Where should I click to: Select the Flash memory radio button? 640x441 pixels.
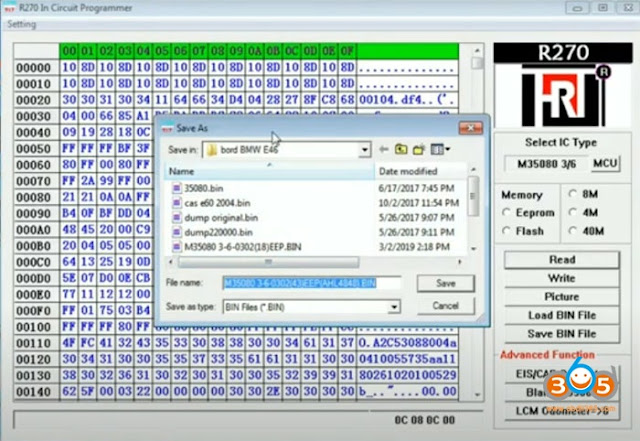[507, 231]
